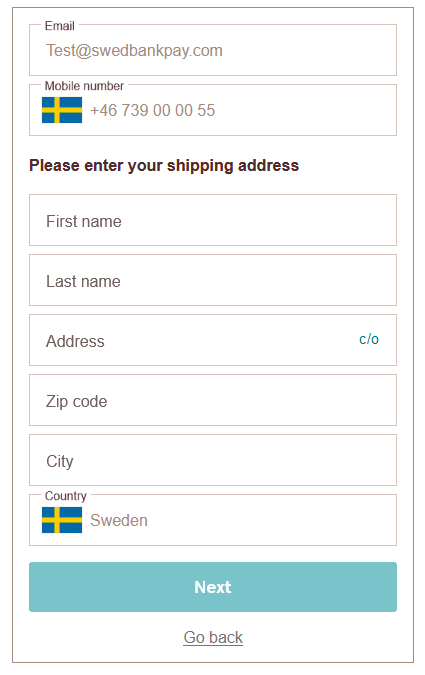Click into the First name field
The height and width of the screenshot is (675, 425).
(x=213, y=220)
